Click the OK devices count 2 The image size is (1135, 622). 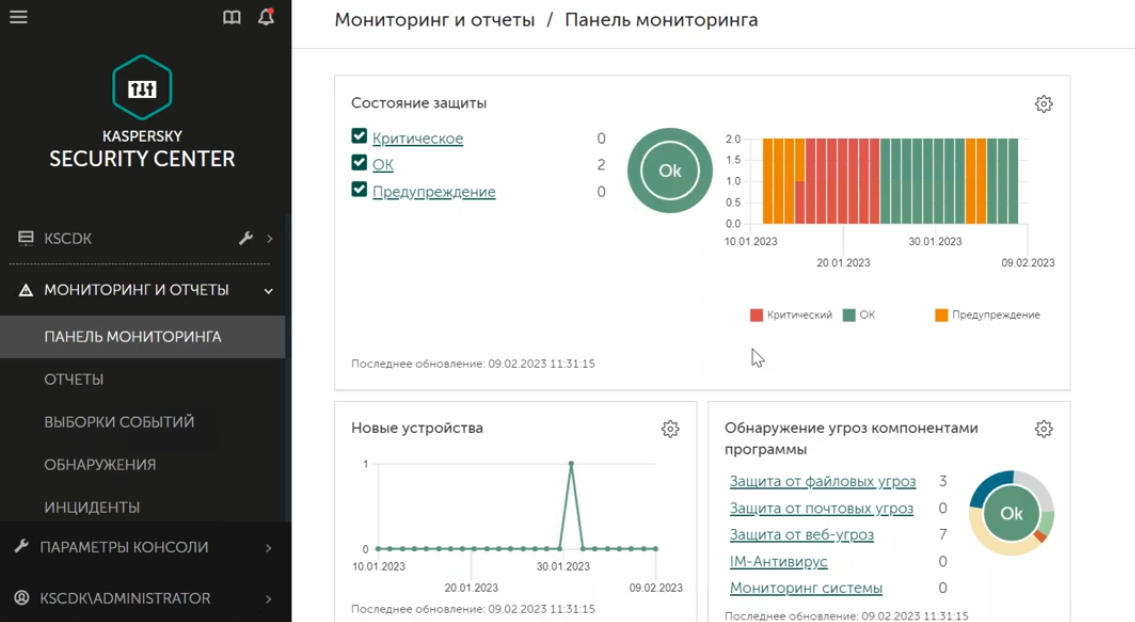601,165
